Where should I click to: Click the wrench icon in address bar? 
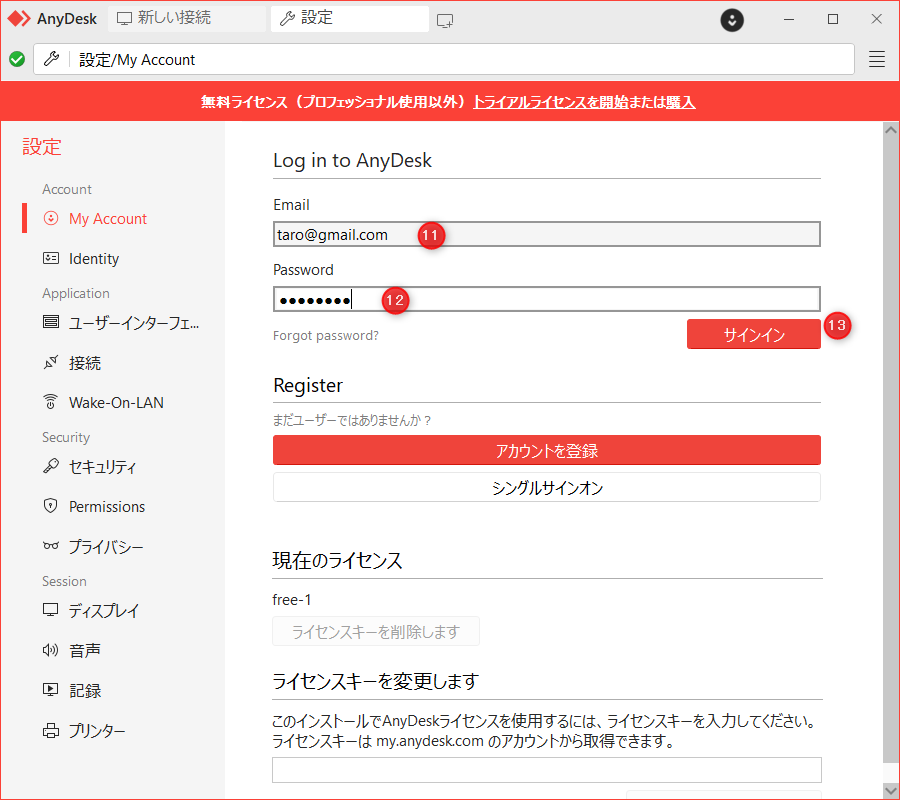[x=52, y=59]
